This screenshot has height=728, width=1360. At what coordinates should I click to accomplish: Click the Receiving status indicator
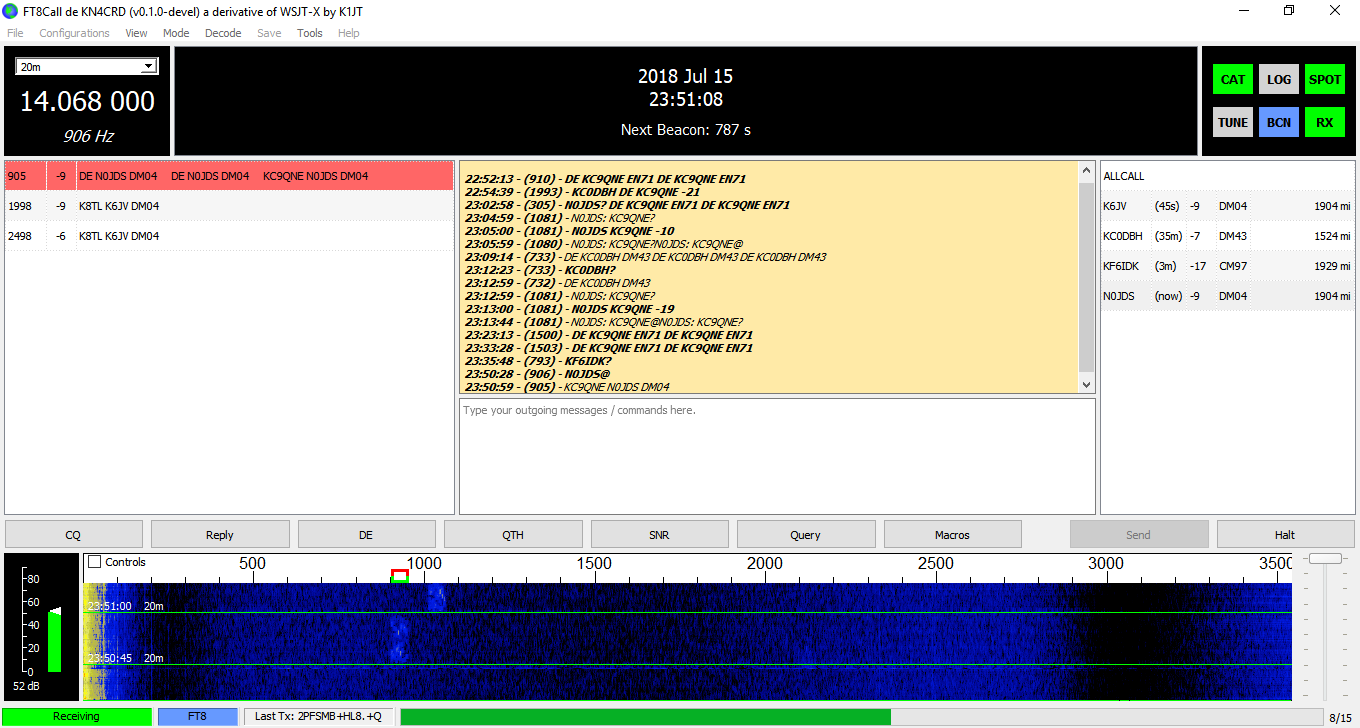[x=76, y=716]
